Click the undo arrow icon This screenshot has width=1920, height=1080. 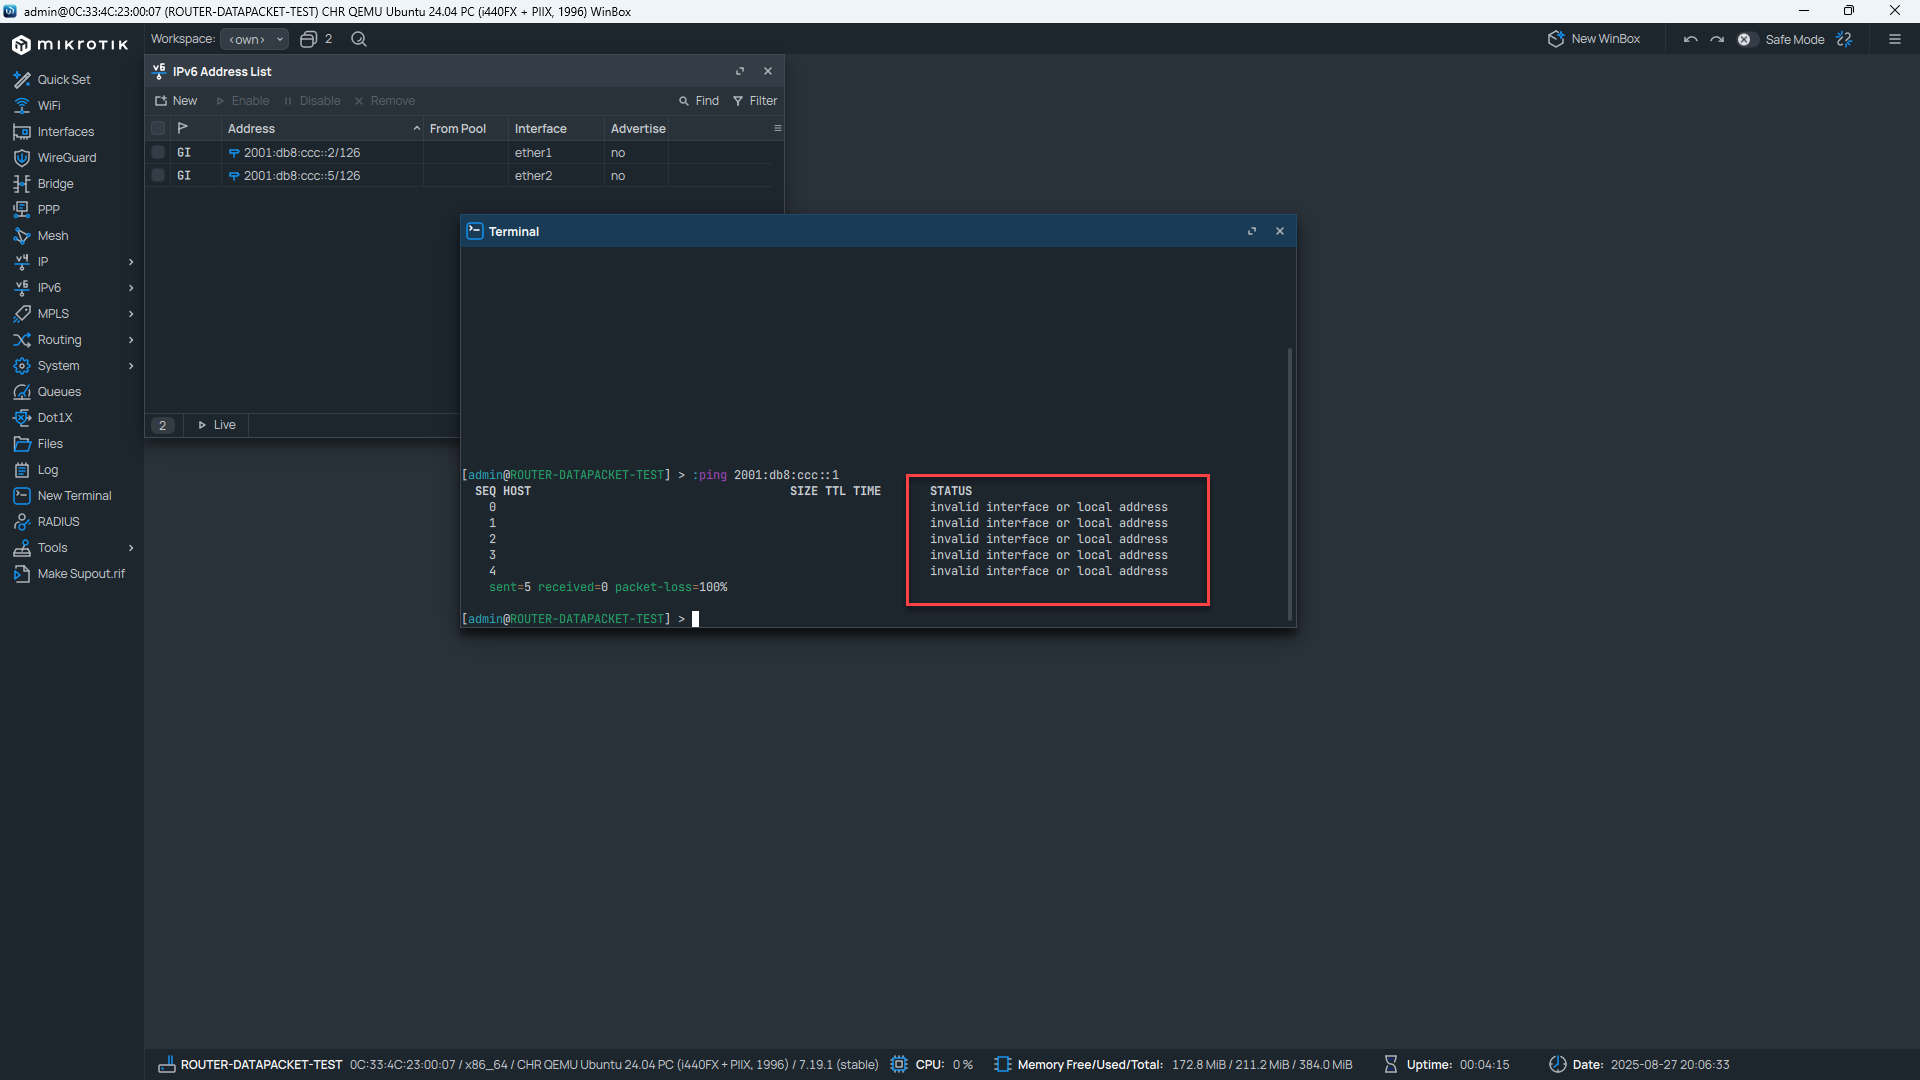coord(1690,39)
